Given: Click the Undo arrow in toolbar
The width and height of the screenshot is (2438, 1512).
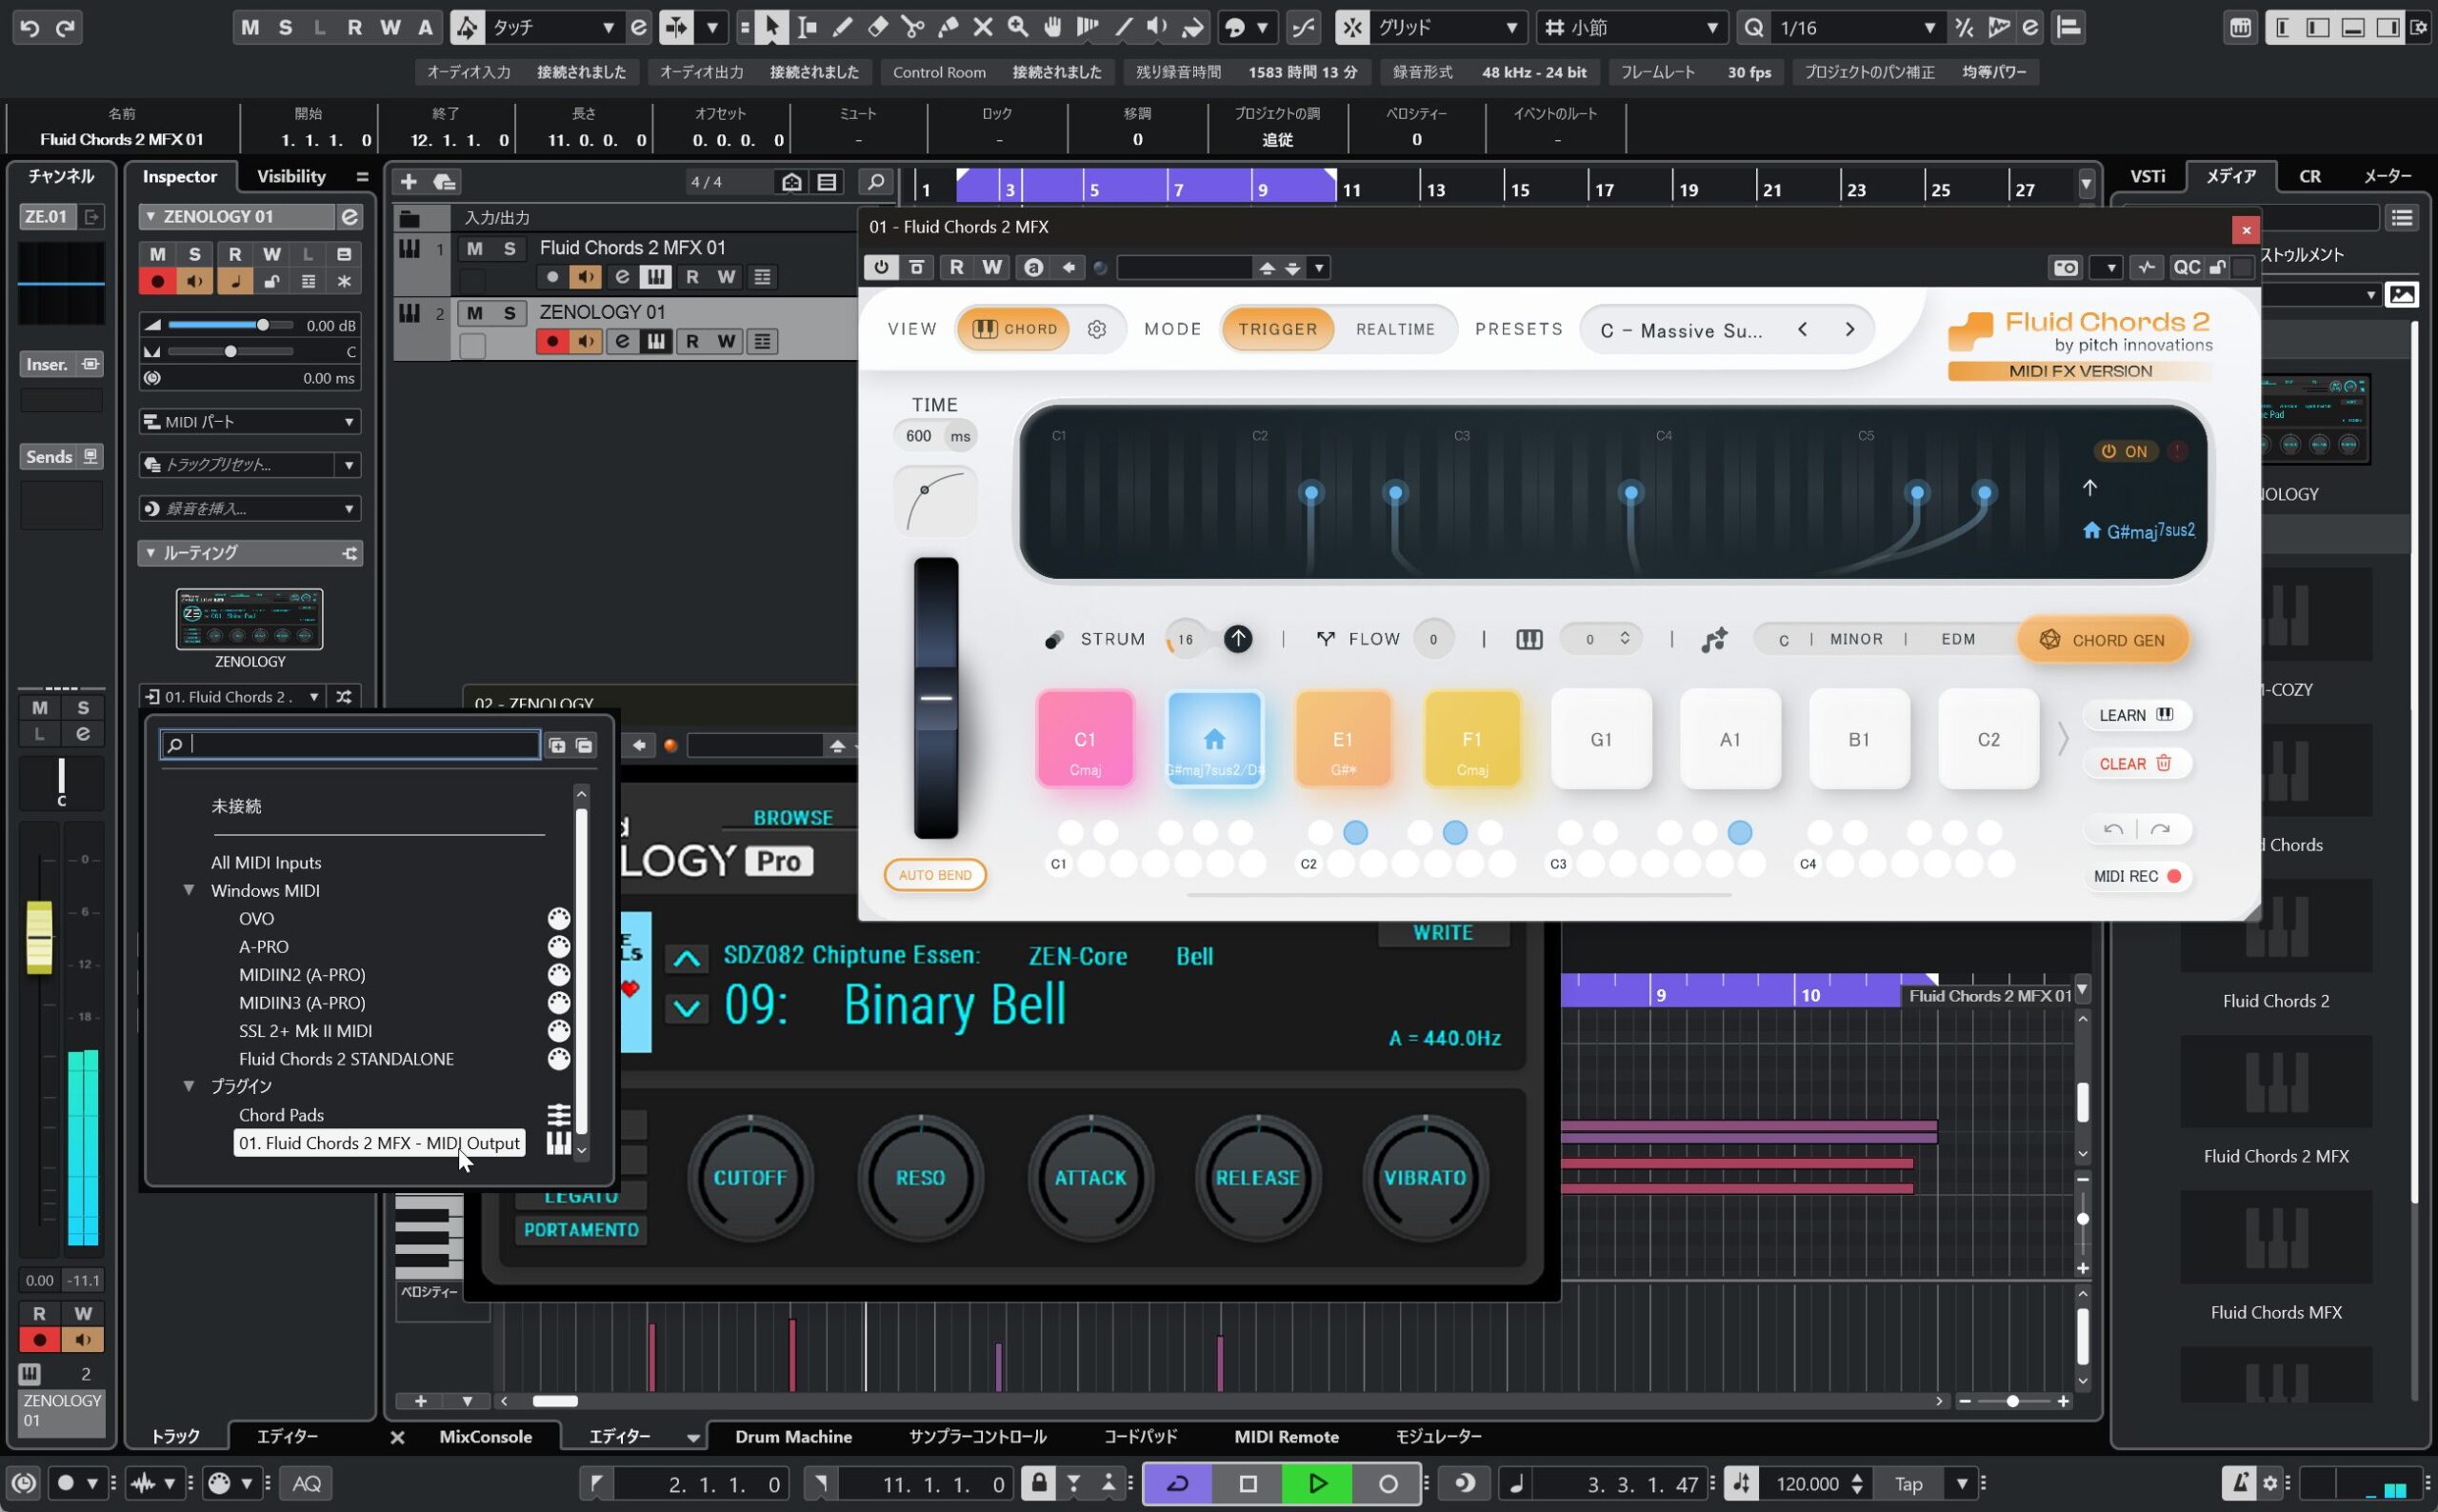Looking at the screenshot, I should click(x=30, y=27).
